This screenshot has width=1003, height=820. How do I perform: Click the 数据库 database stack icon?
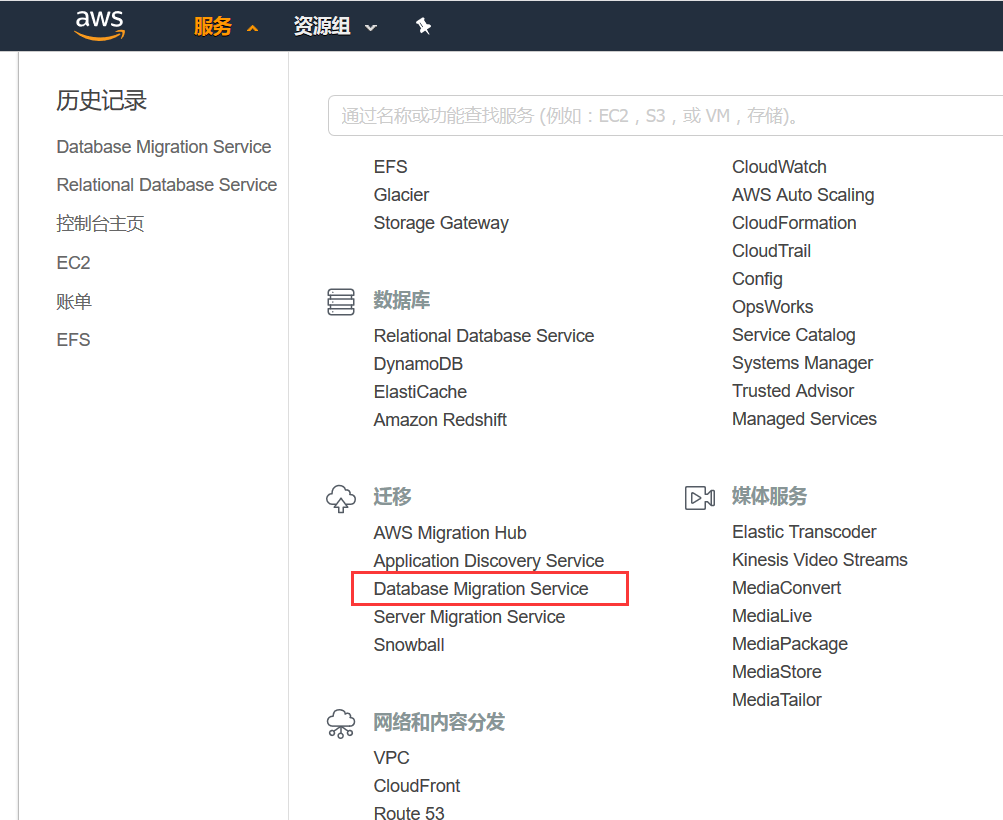click(341, 301)
